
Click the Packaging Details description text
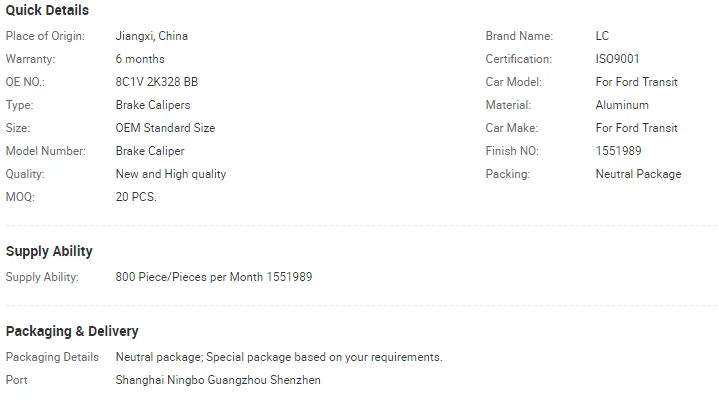pyautogui.click(x=279, y=357)
